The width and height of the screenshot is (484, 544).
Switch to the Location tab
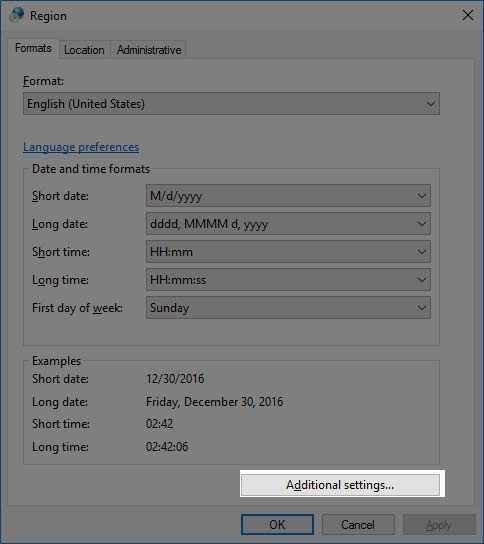84,50
